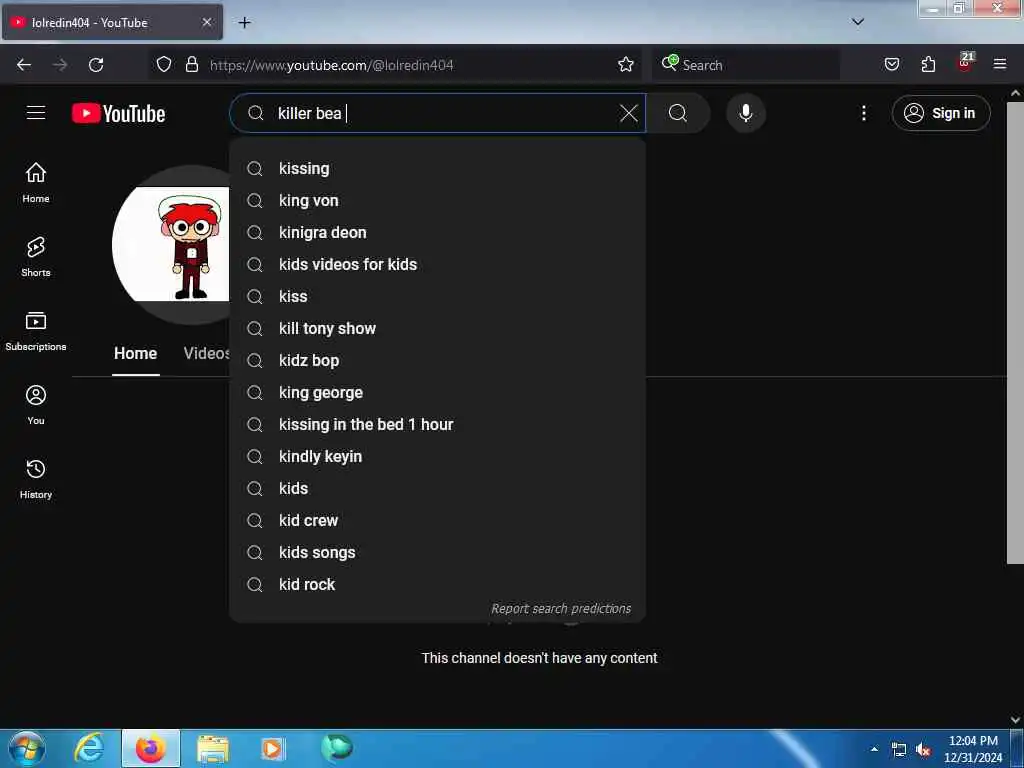Open the tracking protection shield icon
The height and width of the screenshot is (768, 1024).
[x=164, y=65]
